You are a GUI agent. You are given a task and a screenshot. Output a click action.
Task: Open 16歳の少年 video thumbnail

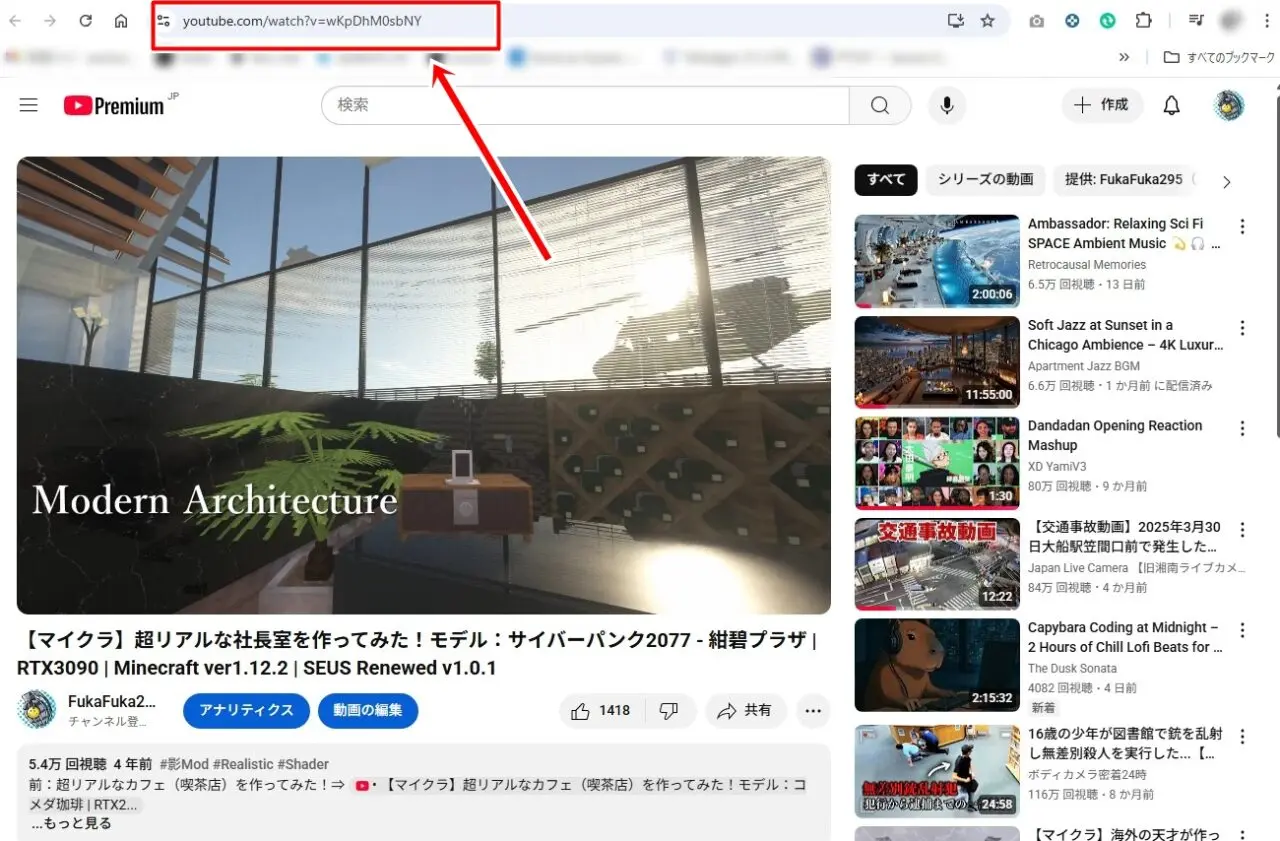[x=937, y=771]
